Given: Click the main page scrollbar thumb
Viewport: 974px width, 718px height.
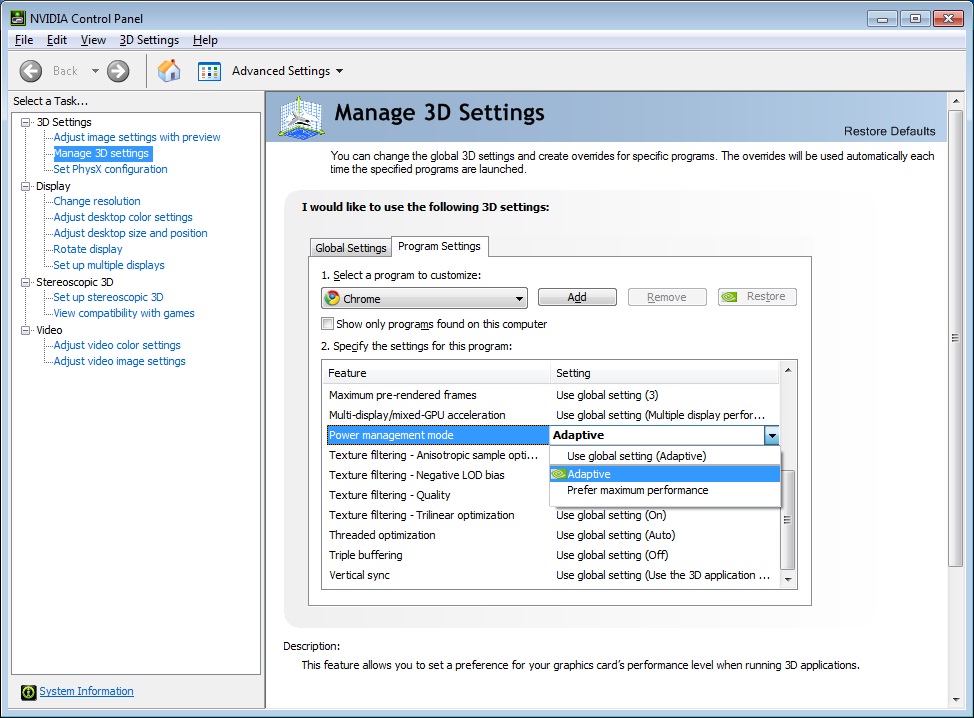Looking at the screenshot, I should [955, 338].
